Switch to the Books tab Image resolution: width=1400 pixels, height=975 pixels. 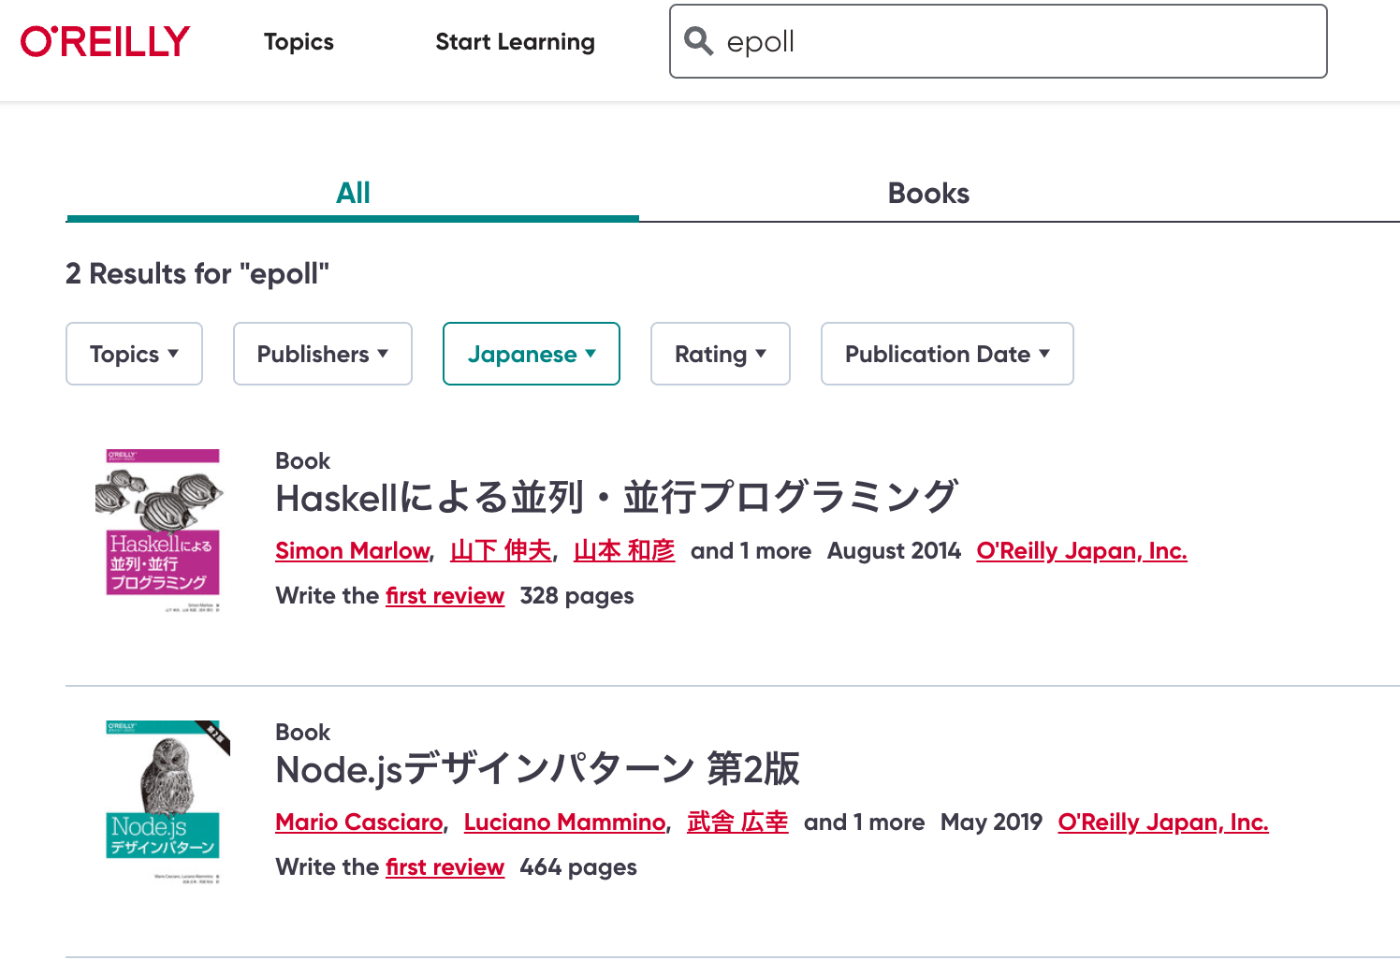point(928,193)
